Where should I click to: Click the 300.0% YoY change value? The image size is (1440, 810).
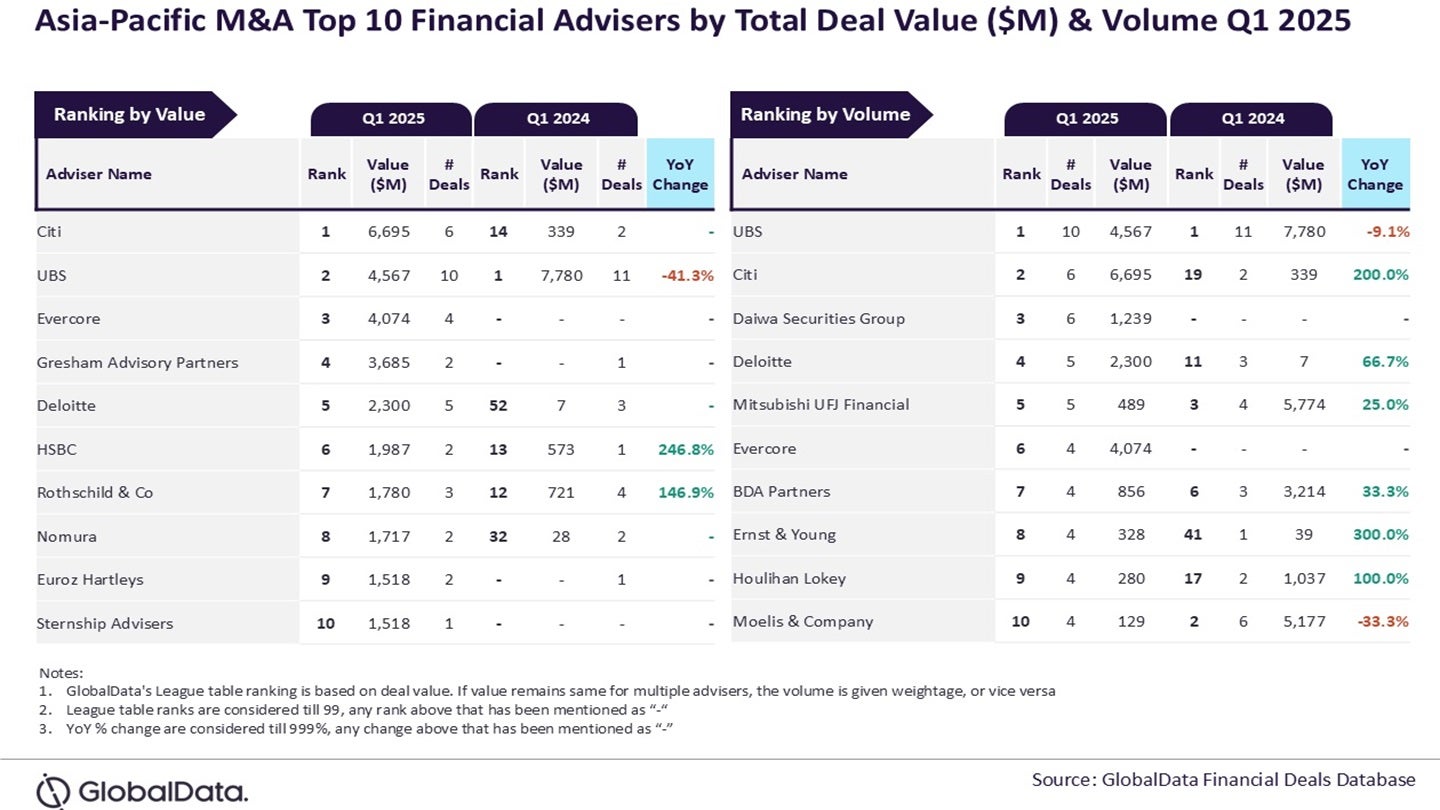click(1382, 535)
